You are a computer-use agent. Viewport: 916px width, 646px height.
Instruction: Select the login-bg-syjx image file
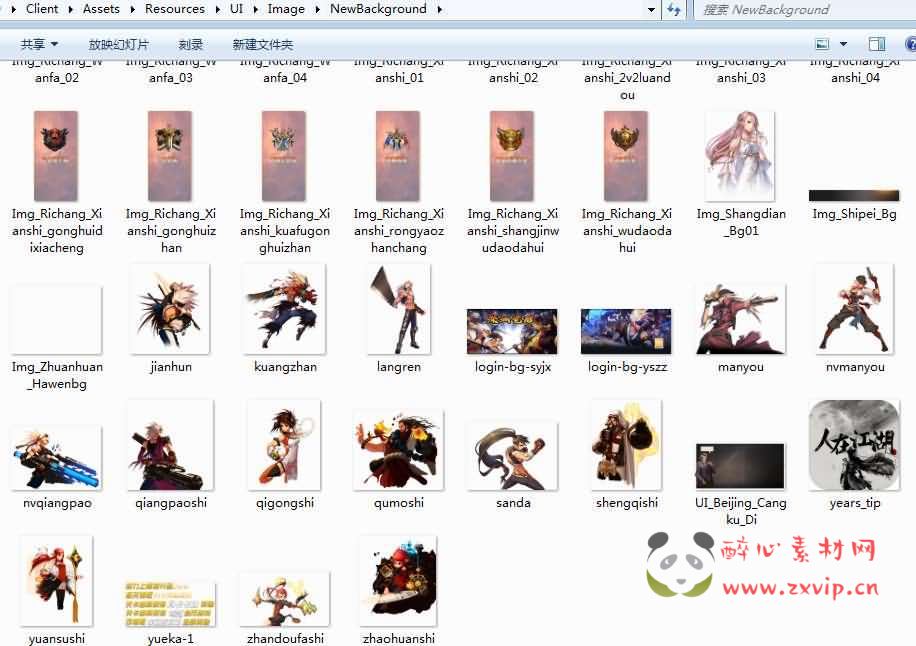point(513,332)
